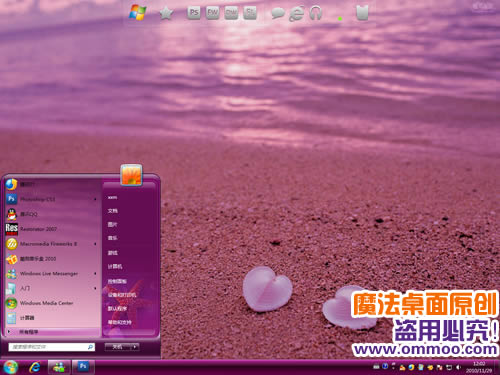Open Macromedia Fireworks 8 in Start menu
The image size is (500, 375).
(52, 244)
